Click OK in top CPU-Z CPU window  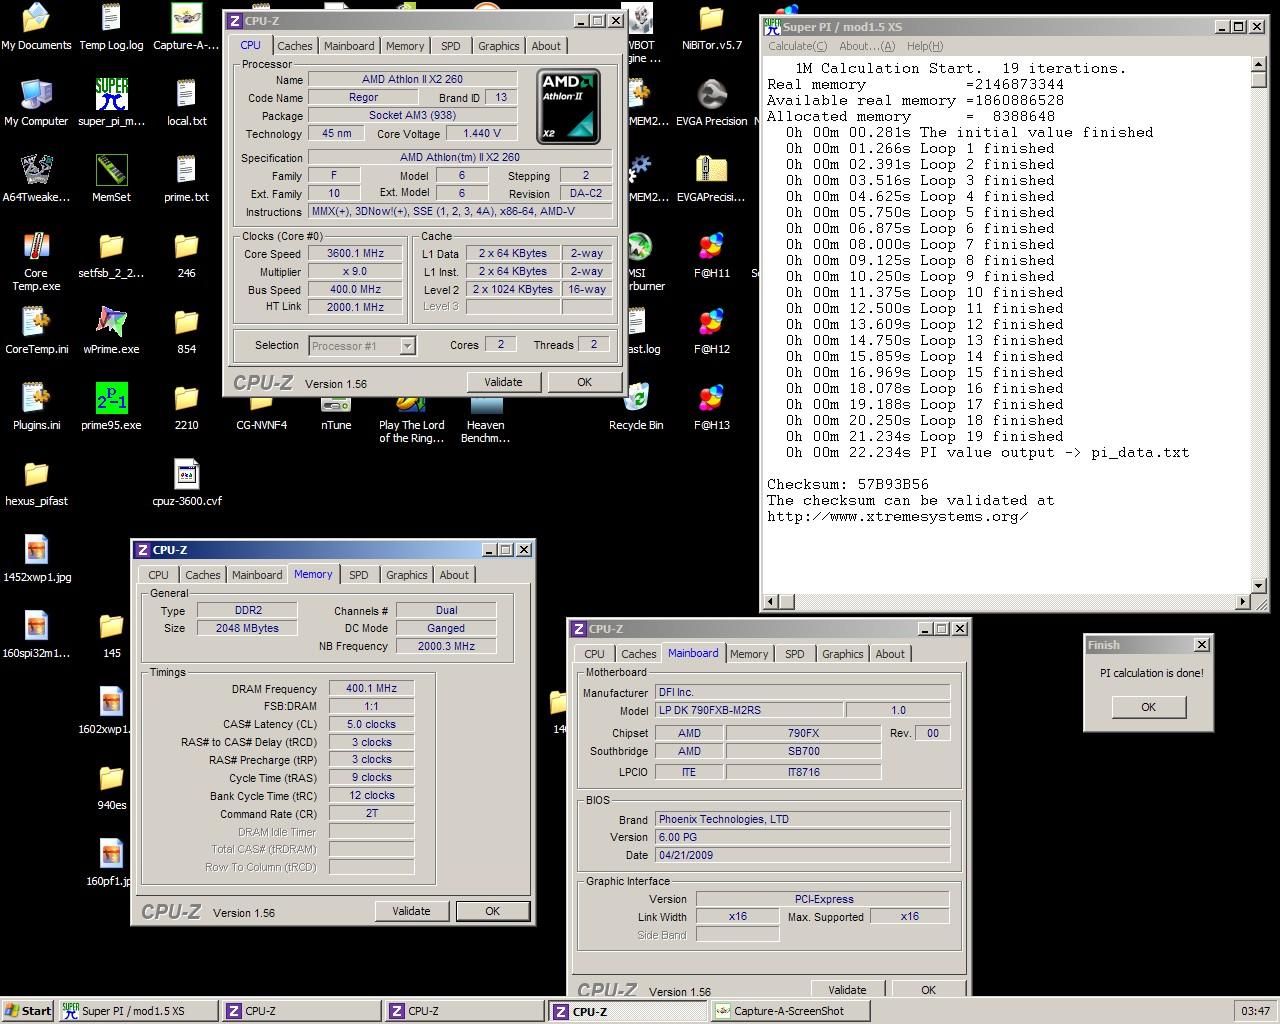(585, 382)
